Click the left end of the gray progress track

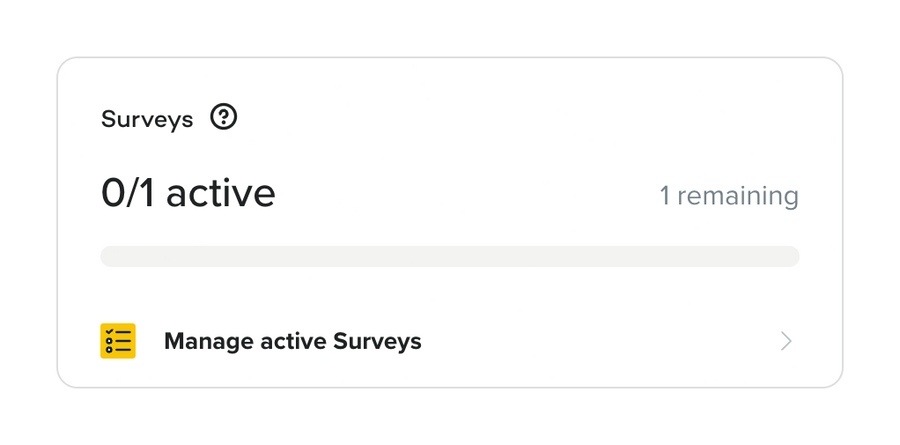click(x=110, y=257)
